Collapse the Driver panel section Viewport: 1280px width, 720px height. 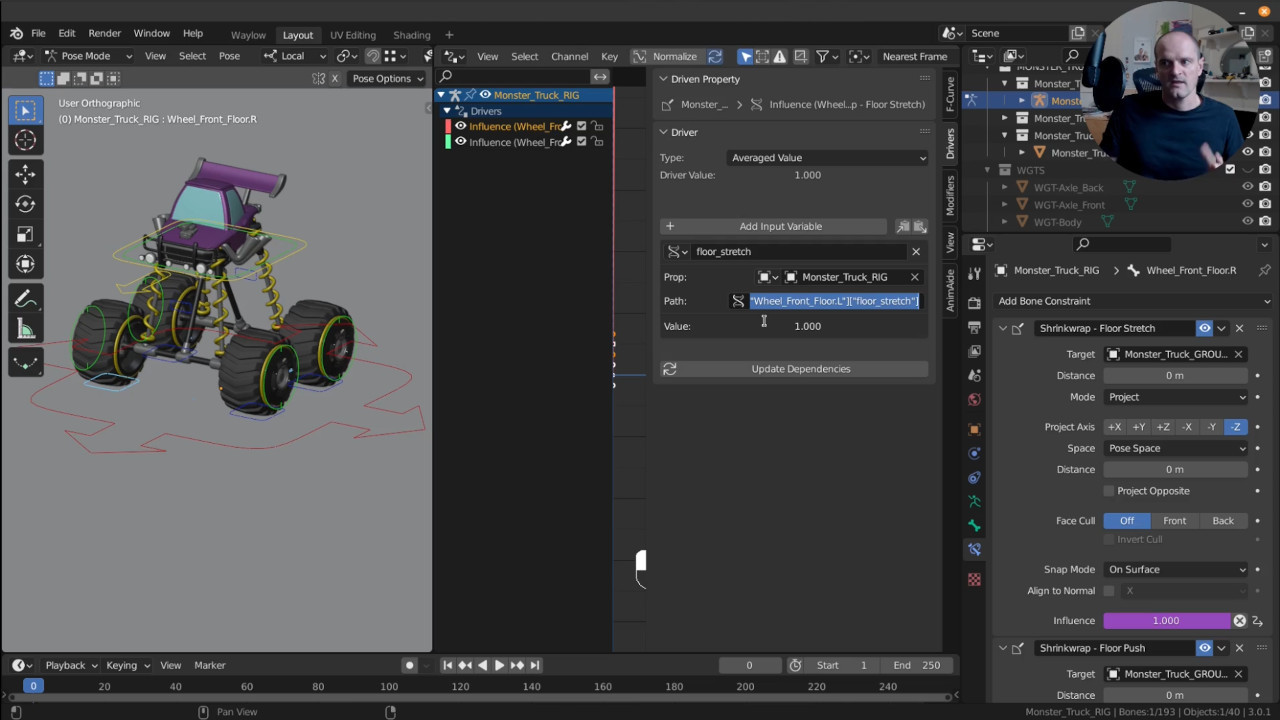[x=663, y=132]
